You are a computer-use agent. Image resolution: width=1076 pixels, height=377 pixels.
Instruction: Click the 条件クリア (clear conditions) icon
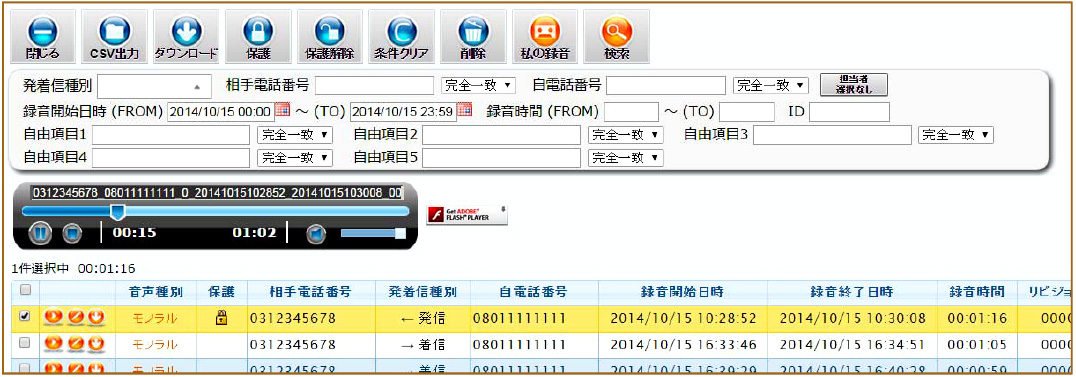401,37
